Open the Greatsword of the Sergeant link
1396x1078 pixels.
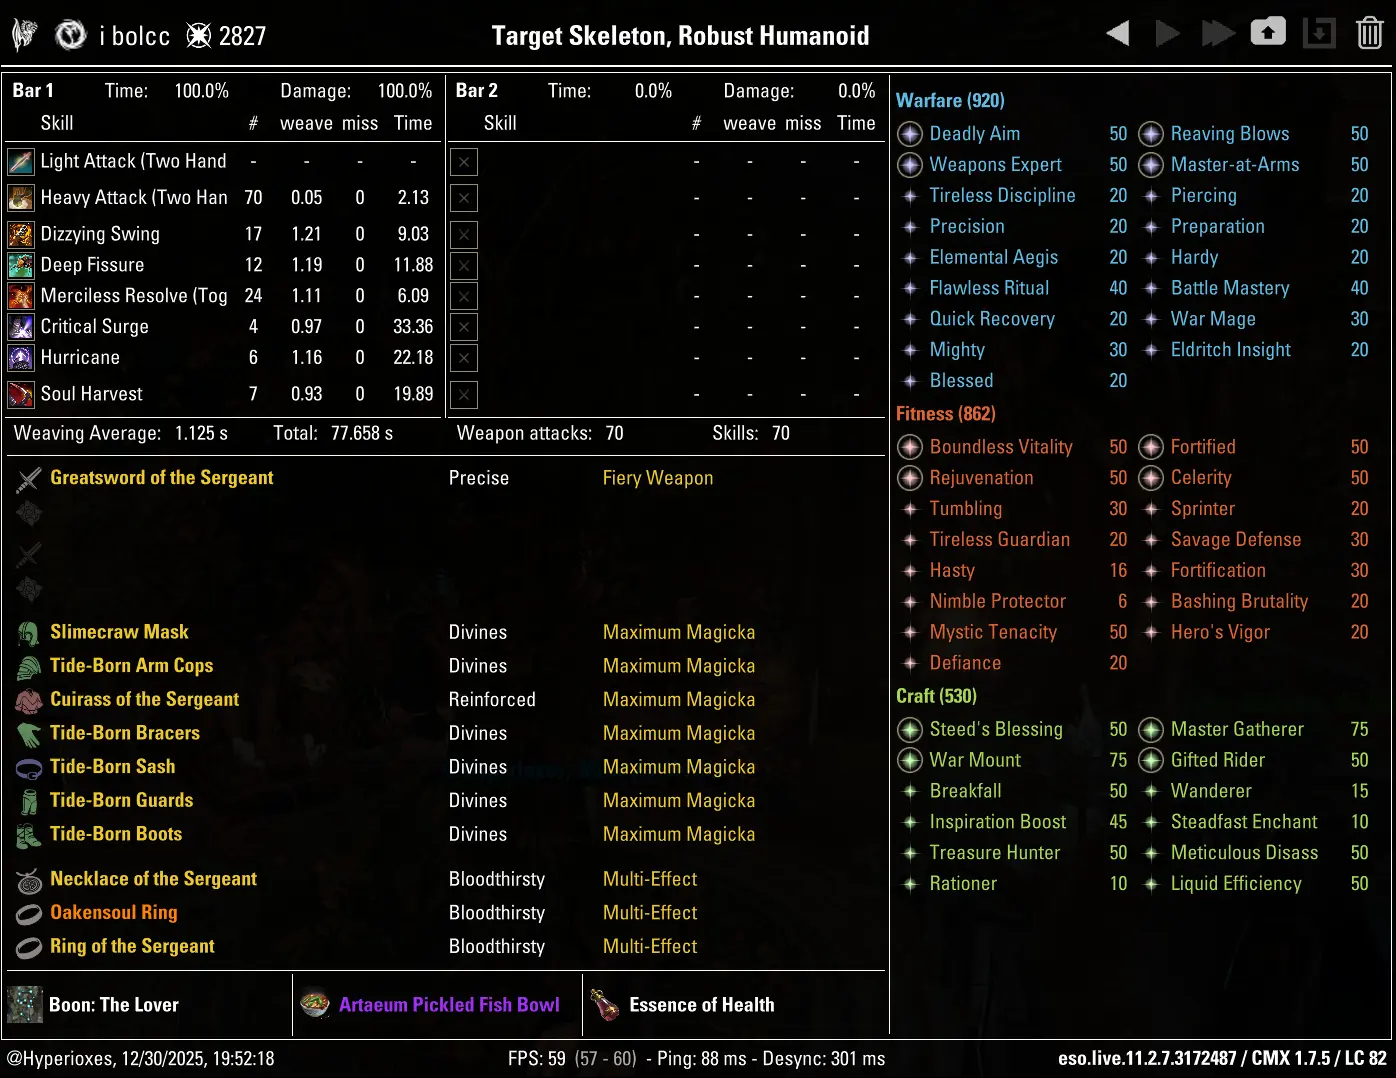pyautogui.click(x=161, y=478)
